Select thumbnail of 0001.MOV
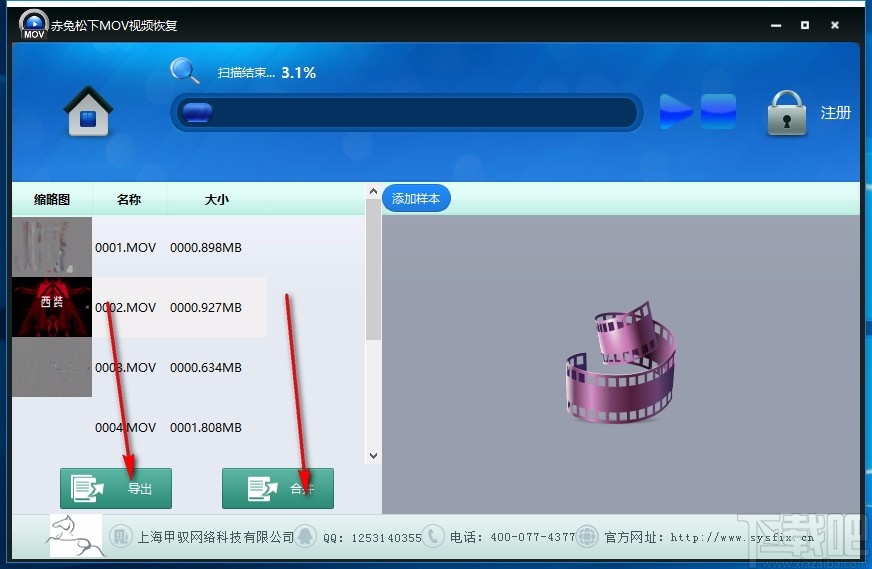872x569 pixels. pos(52,247)
